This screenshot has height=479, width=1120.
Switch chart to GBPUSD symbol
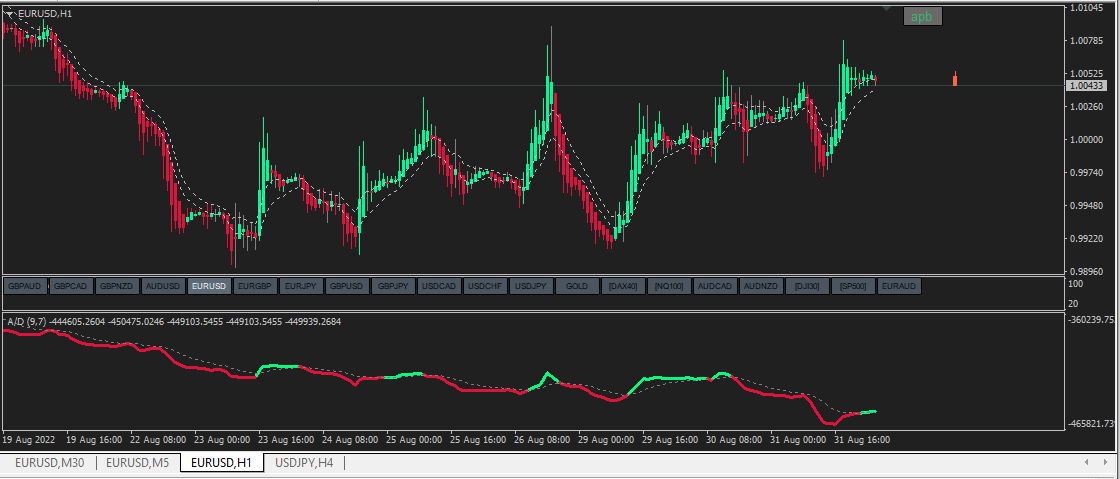coord(347,286)
